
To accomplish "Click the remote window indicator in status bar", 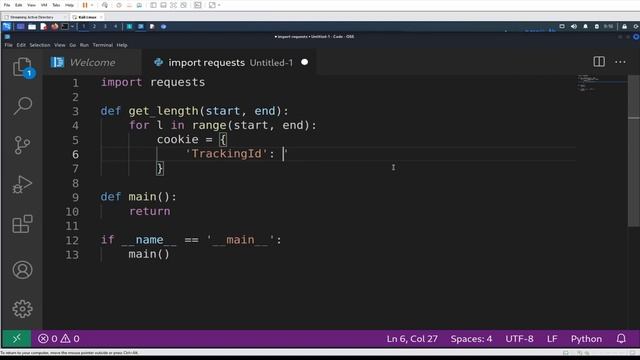I will [x=16, y=338].
